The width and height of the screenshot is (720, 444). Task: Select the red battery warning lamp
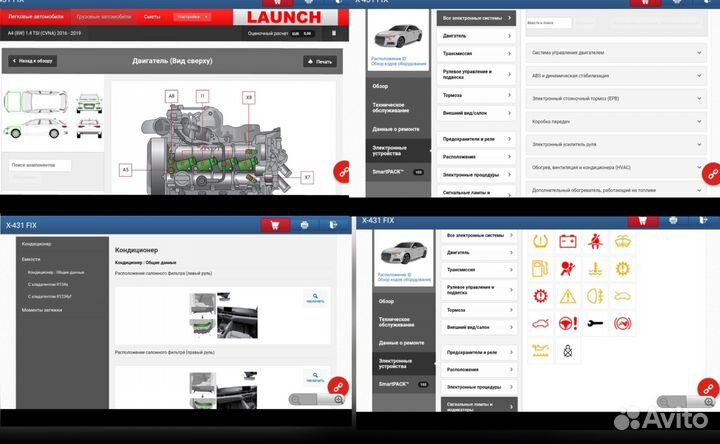[568, 241]
